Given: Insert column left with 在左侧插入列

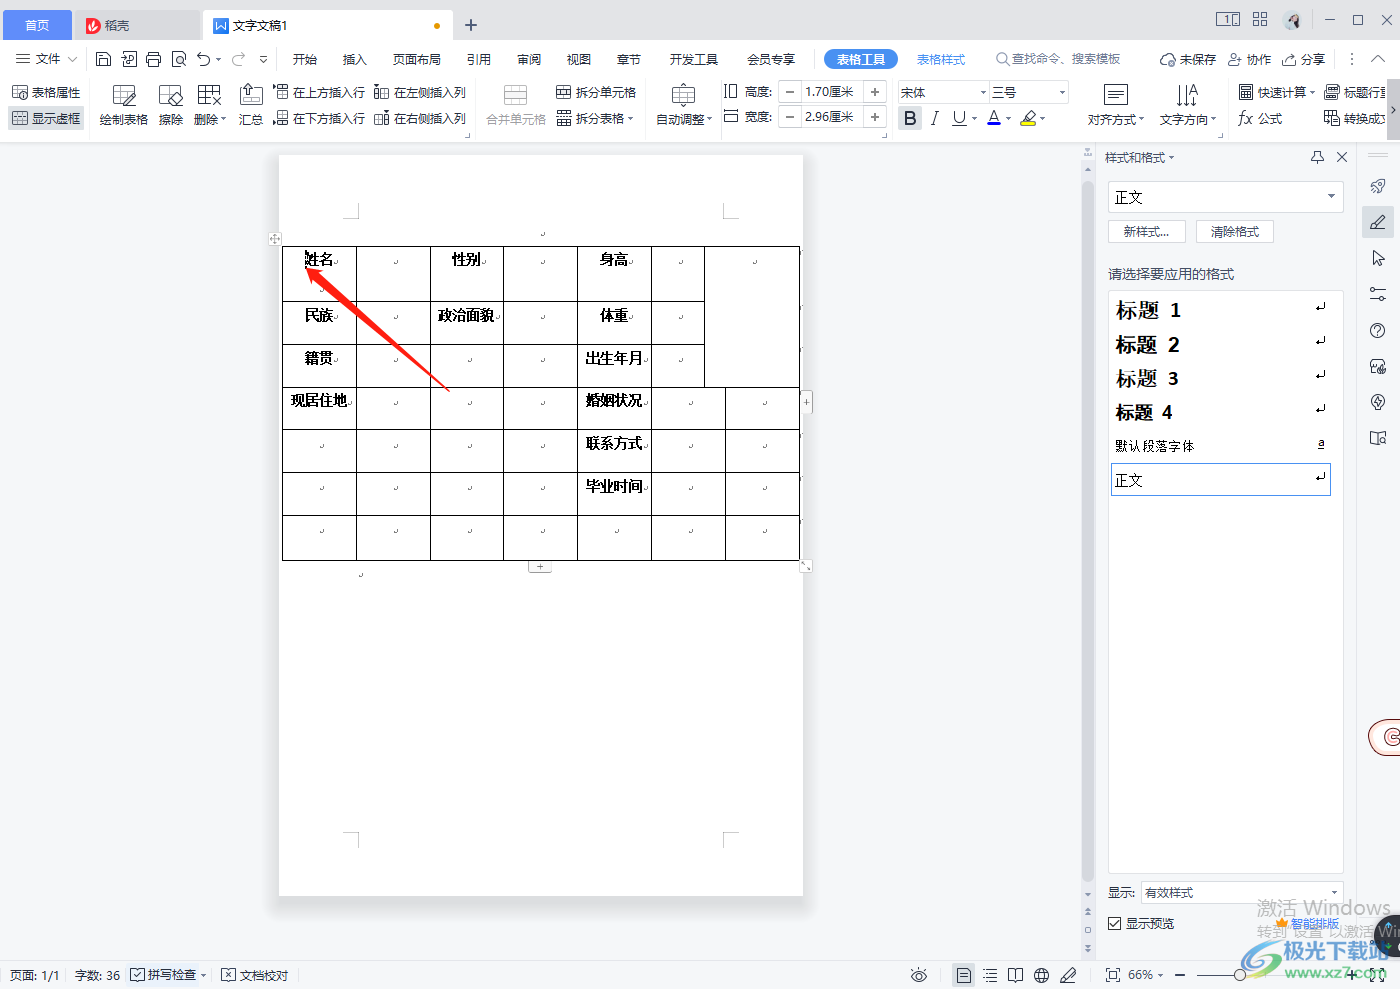Looking at the screenshot, I should point(420,92).
